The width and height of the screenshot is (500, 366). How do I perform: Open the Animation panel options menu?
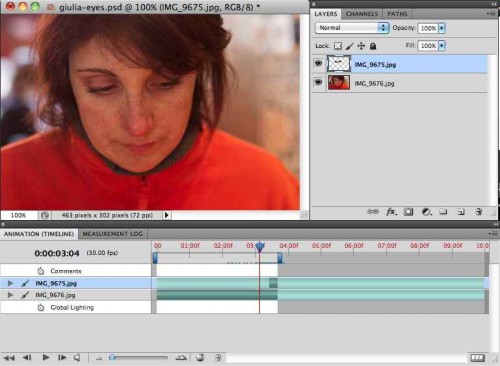(x=493, y=234)
